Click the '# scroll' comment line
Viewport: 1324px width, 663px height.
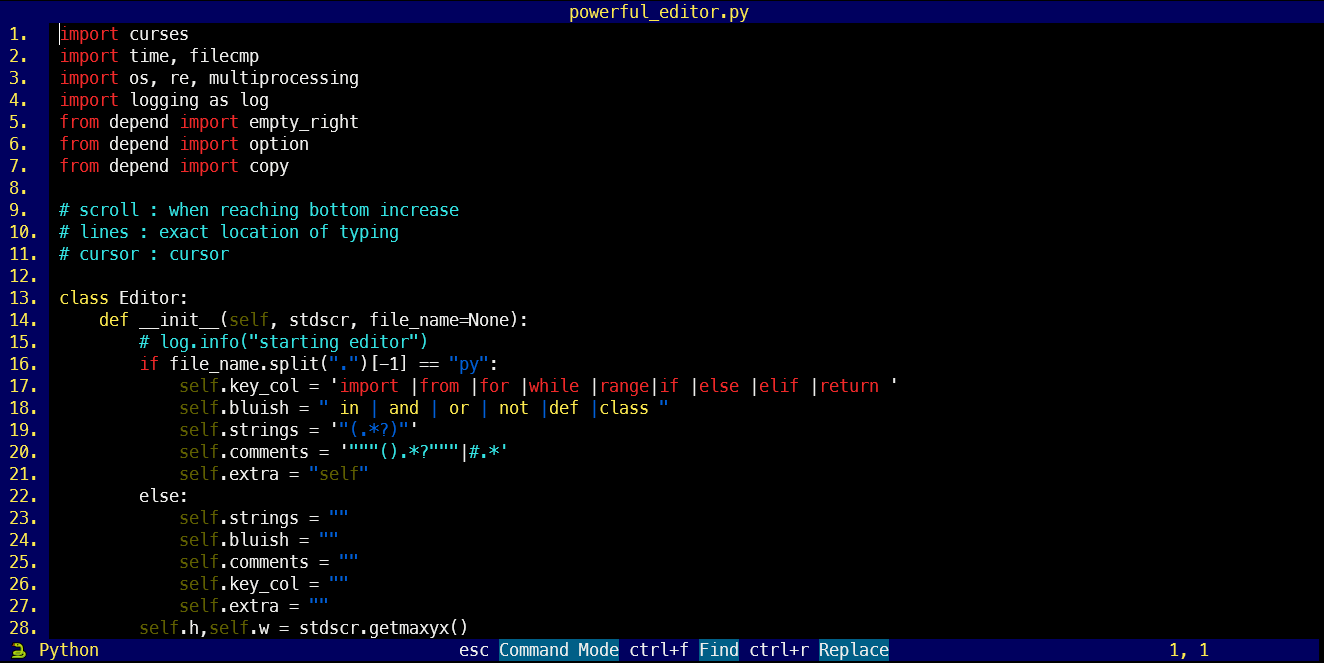[x=259, y=210]
